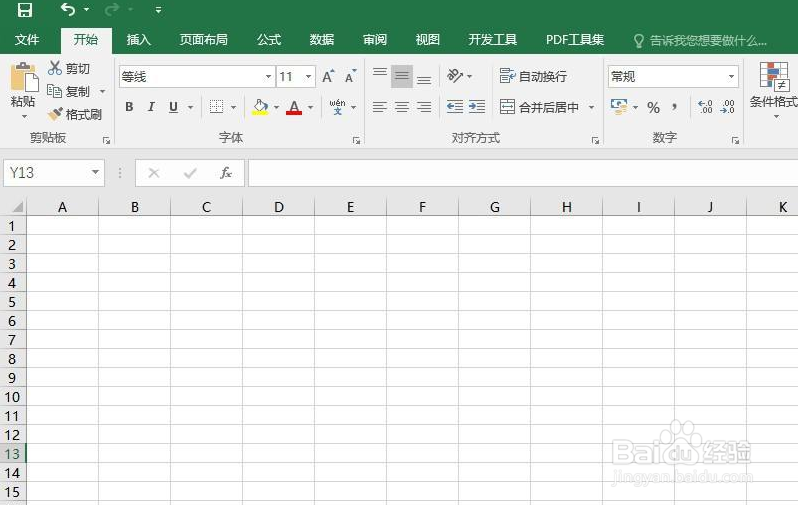This screenshot has height=505, width=798.
Task: Click 合并后居中 merge and center
Action: [x=539, y=107]
